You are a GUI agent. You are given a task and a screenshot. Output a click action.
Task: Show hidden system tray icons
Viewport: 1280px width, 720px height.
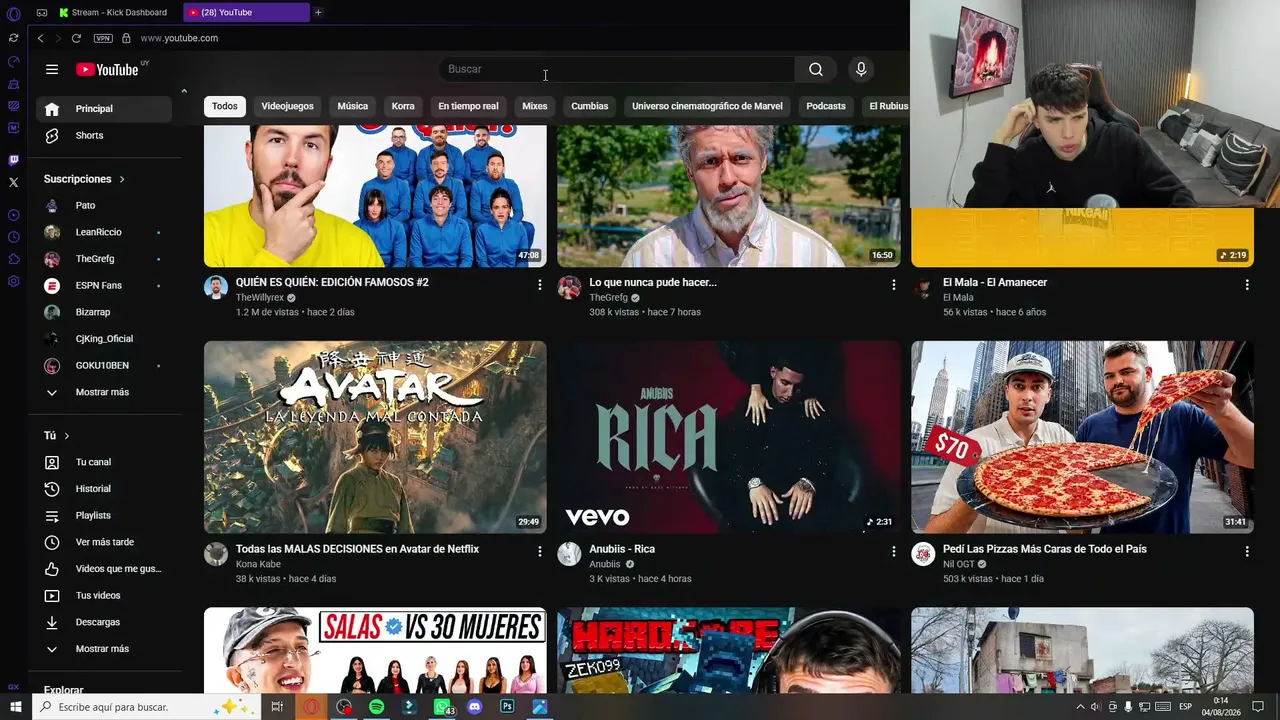[1080, 707]
